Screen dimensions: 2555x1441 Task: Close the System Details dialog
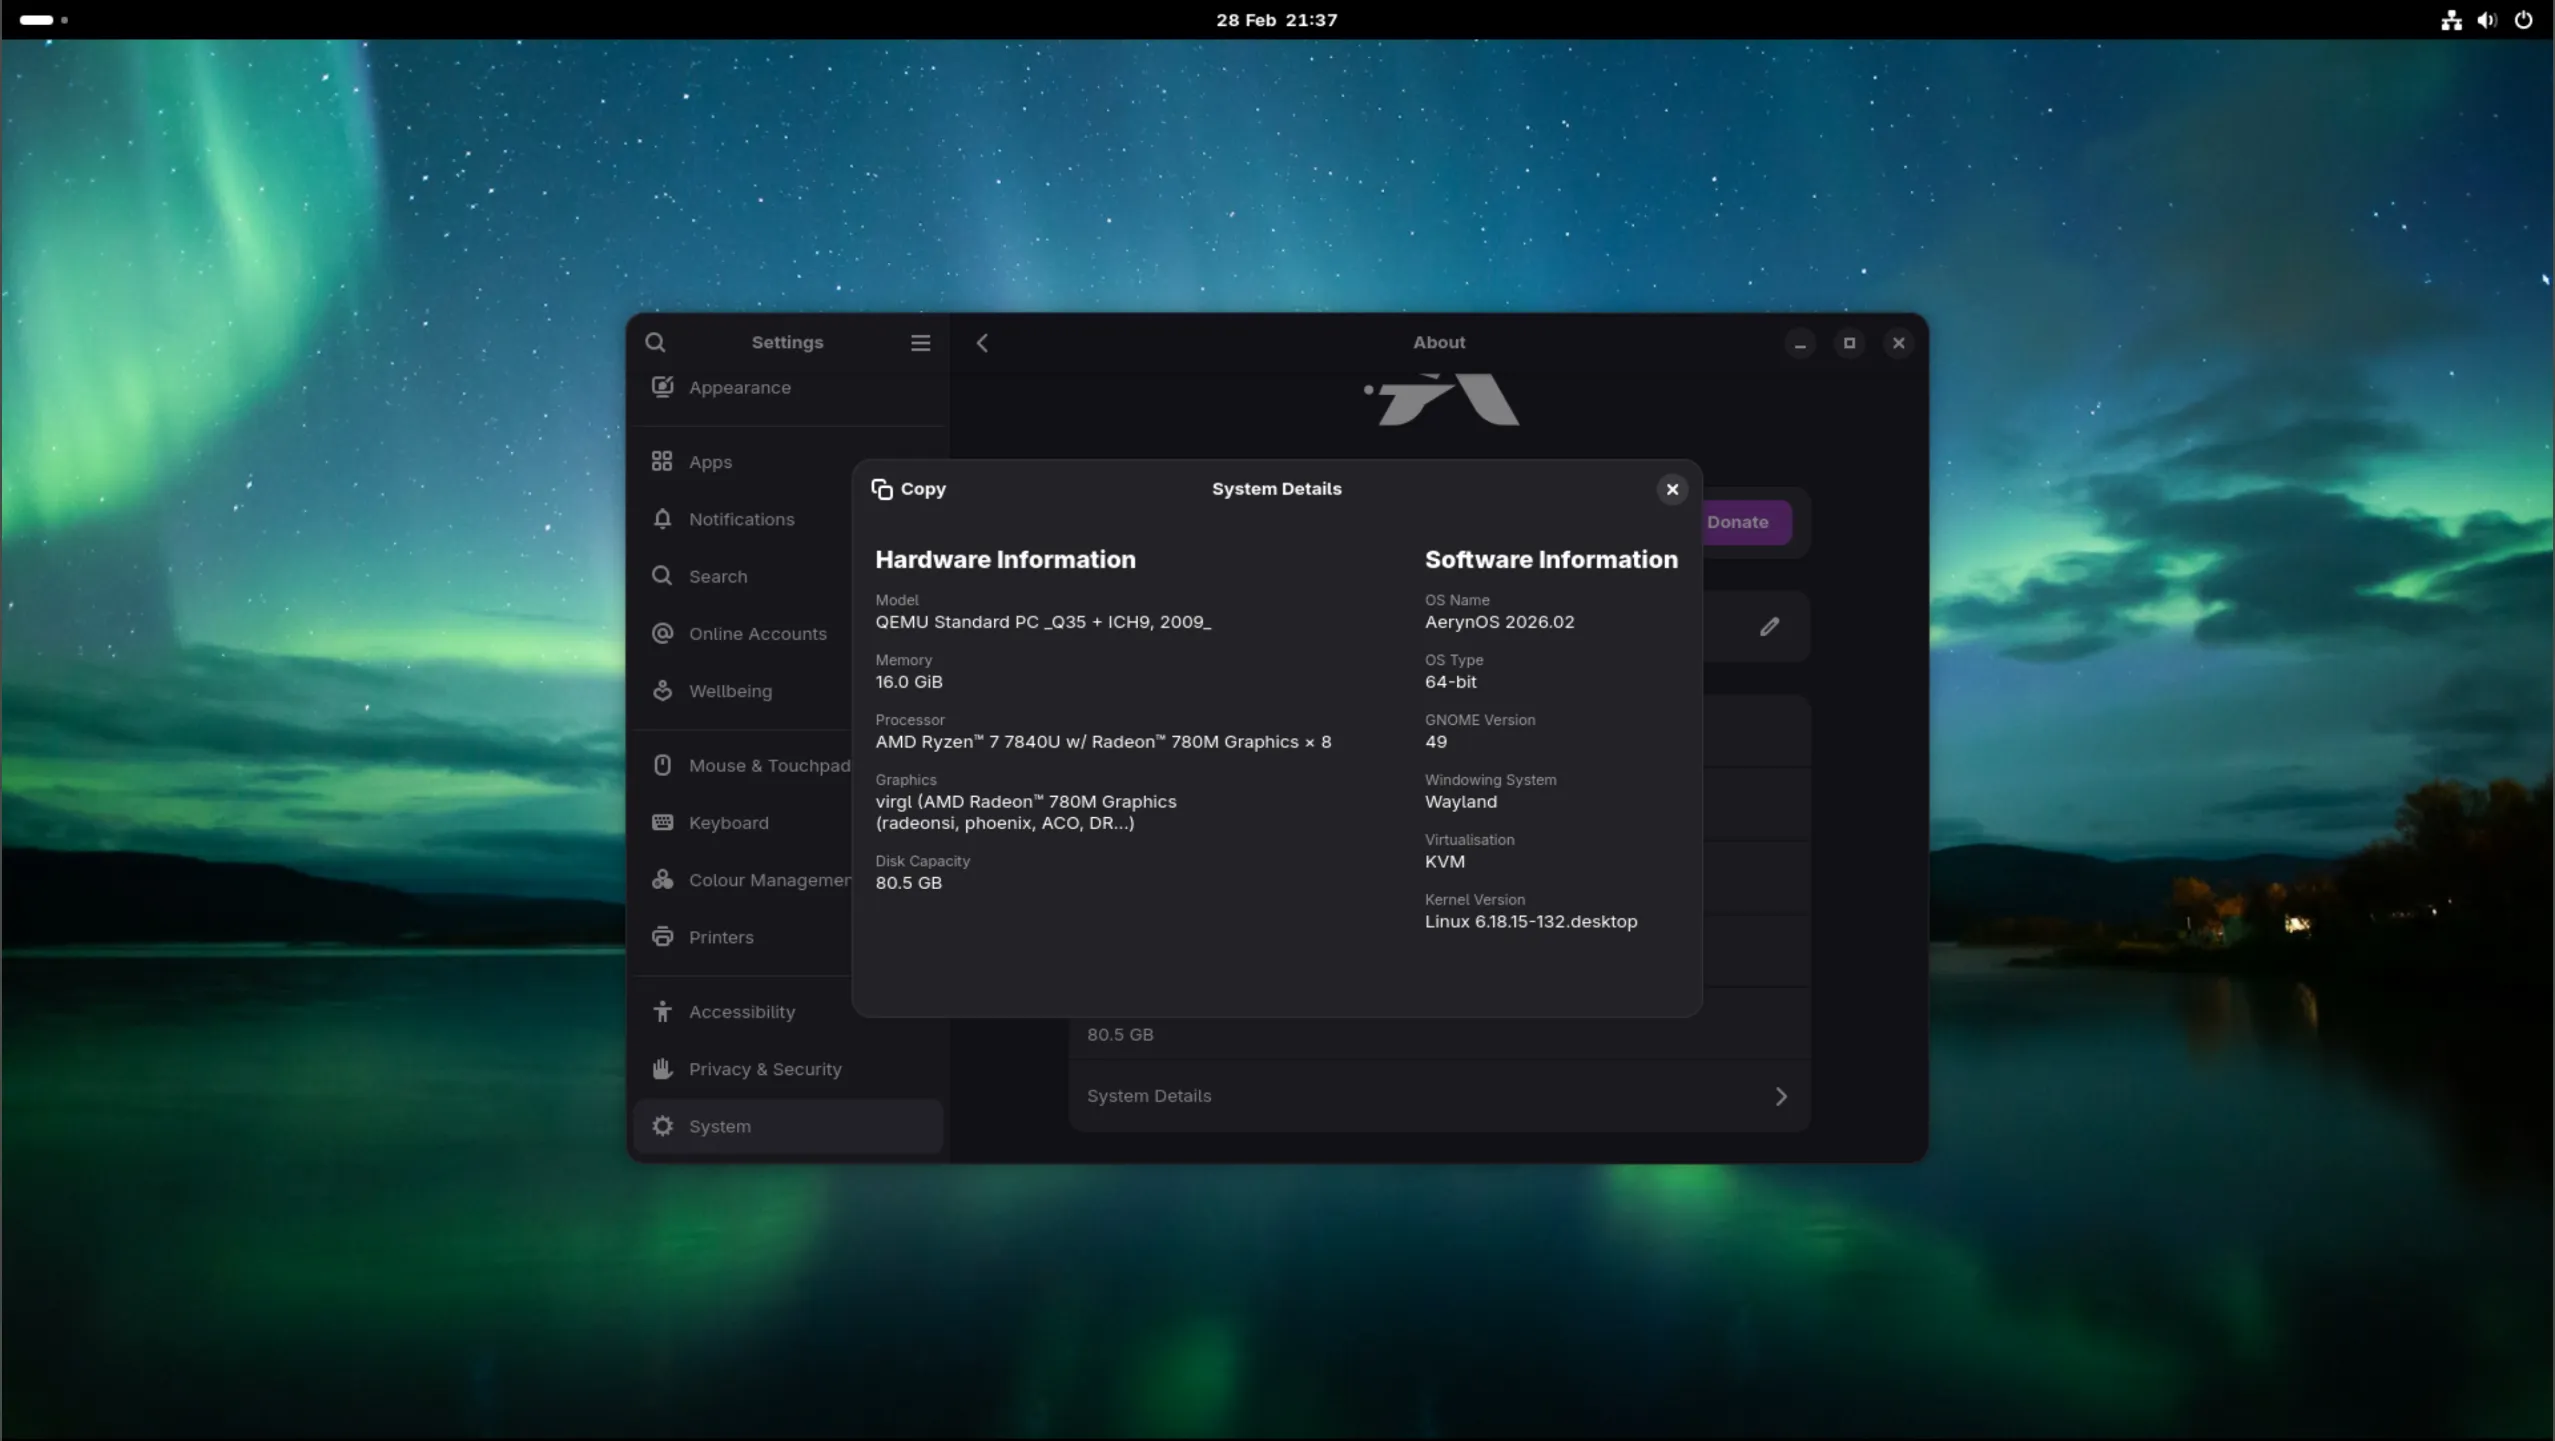click(x=1670, y=488)
